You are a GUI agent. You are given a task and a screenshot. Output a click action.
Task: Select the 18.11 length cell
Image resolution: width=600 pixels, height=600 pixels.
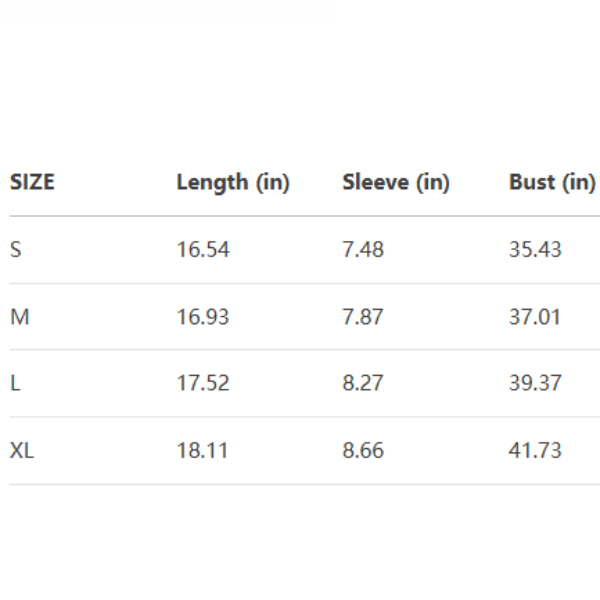pyautogui.click(x=203, y=451)
